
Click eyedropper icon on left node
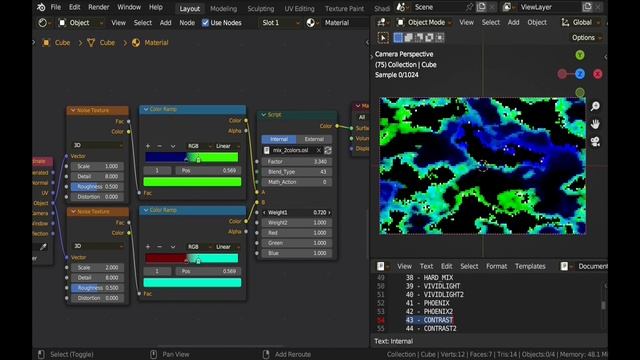tap(43, 247)
